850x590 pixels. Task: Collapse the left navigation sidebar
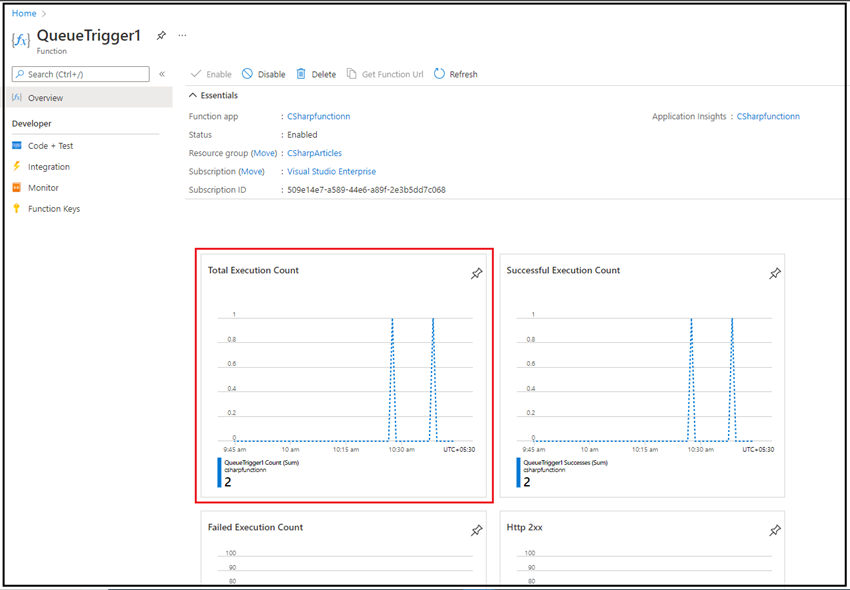click(161, 73)
